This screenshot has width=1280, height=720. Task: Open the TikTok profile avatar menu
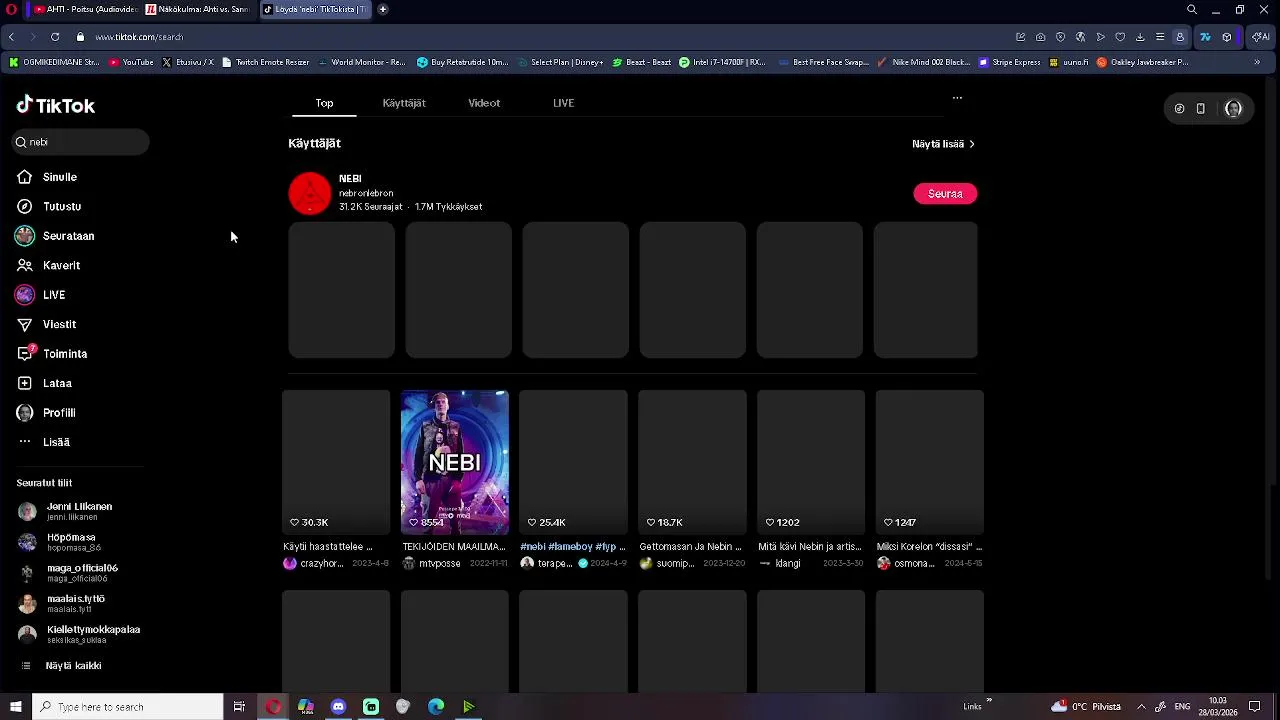[1233, 109]
